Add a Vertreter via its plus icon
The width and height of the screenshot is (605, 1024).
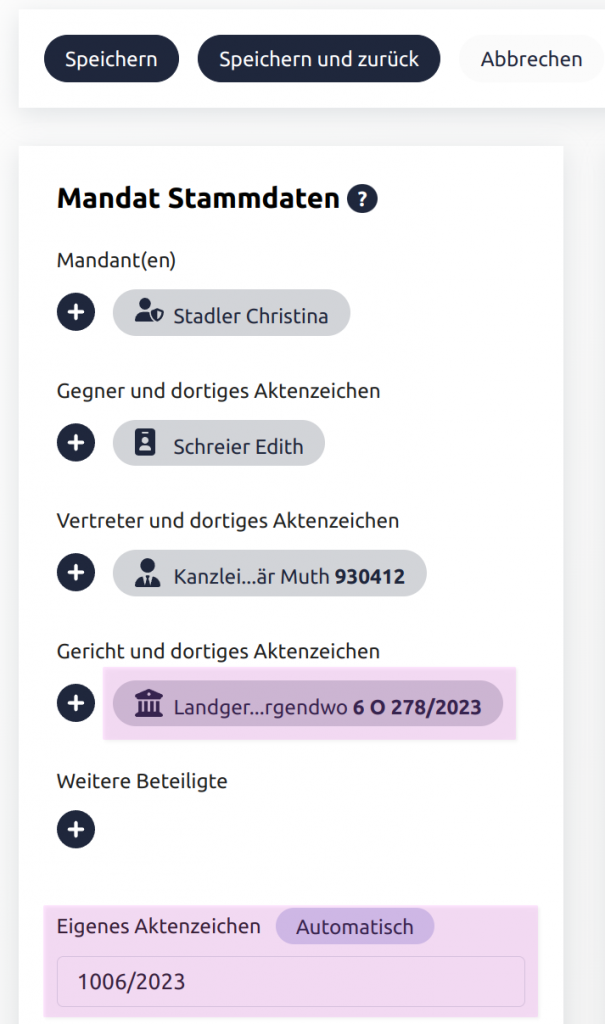coord(76,573)
